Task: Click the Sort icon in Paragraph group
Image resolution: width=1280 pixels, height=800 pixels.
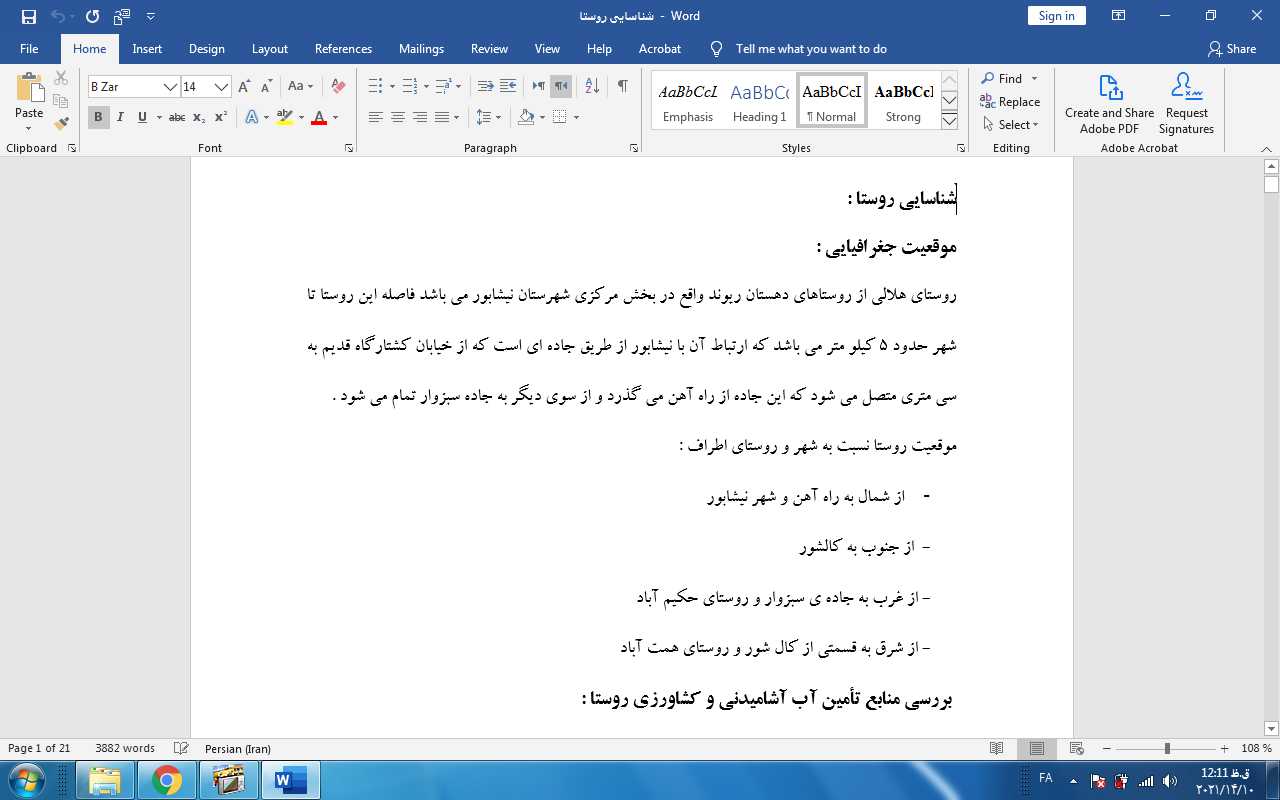Action: pyautogui.click(x=592, y=87)
